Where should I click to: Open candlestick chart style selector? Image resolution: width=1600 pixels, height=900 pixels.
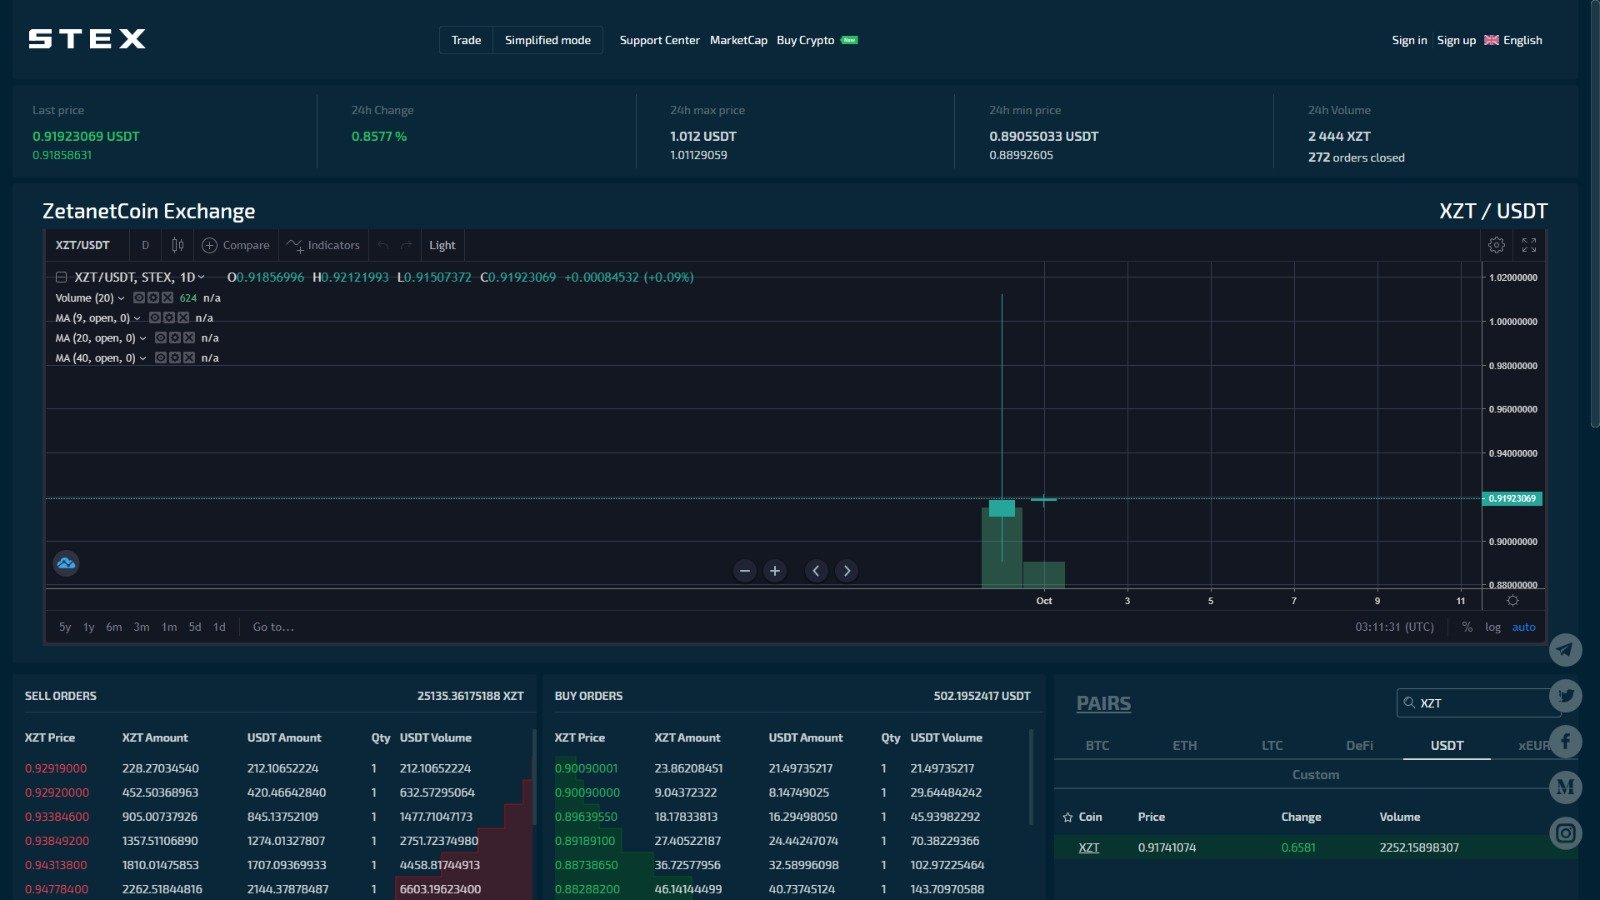click(177, 245)
